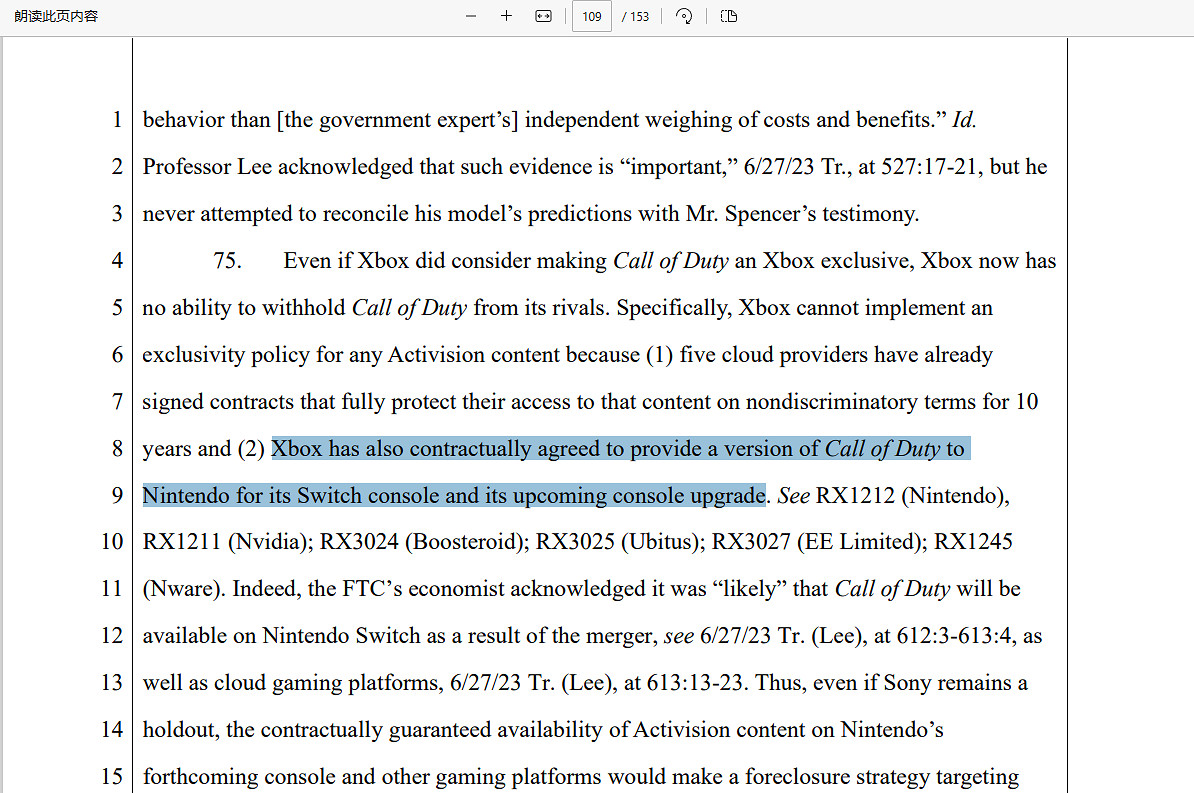Rotate the page with the rotate icon

coord(684,16)
